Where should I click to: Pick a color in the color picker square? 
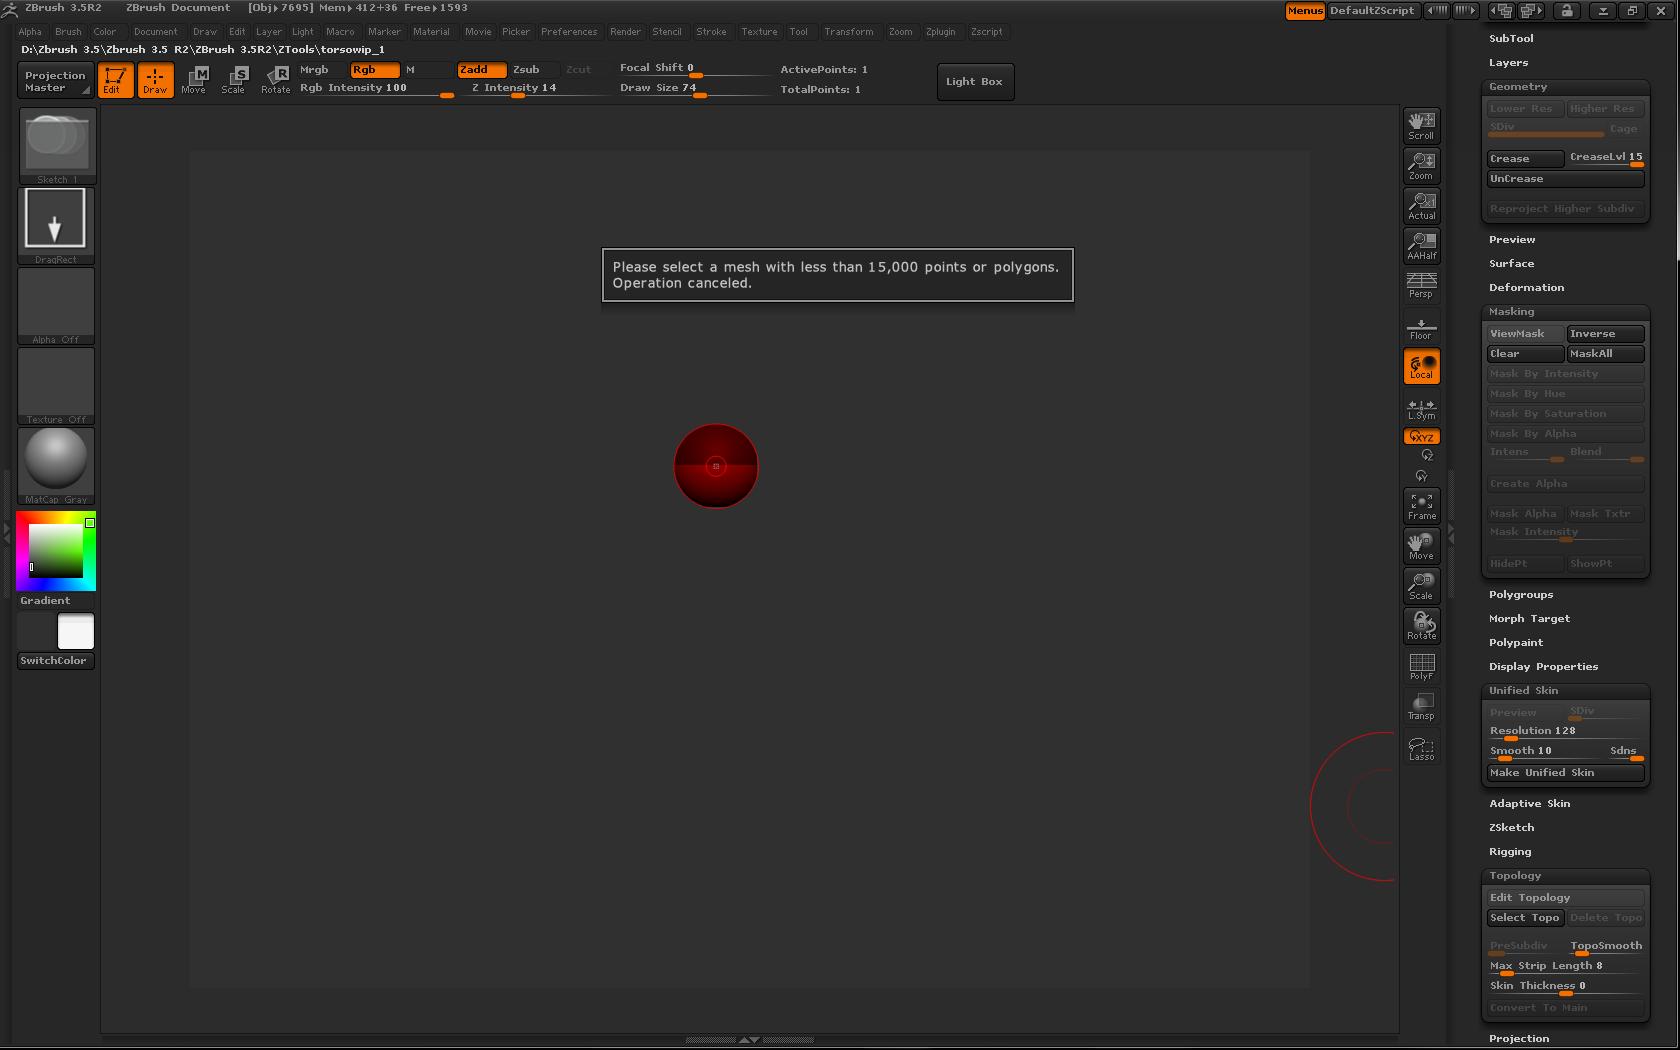click(x=55, y=551)
